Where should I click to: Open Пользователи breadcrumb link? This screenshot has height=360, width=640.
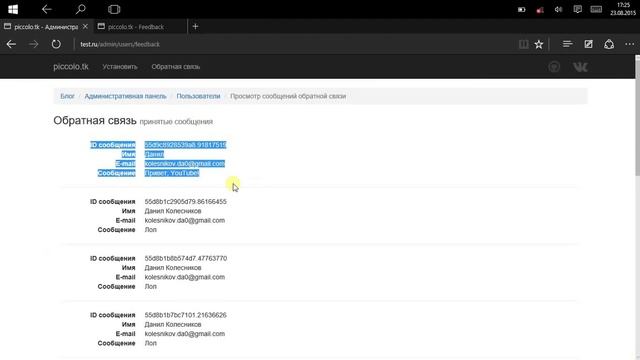pyautogui.click(x=198, y=96)
